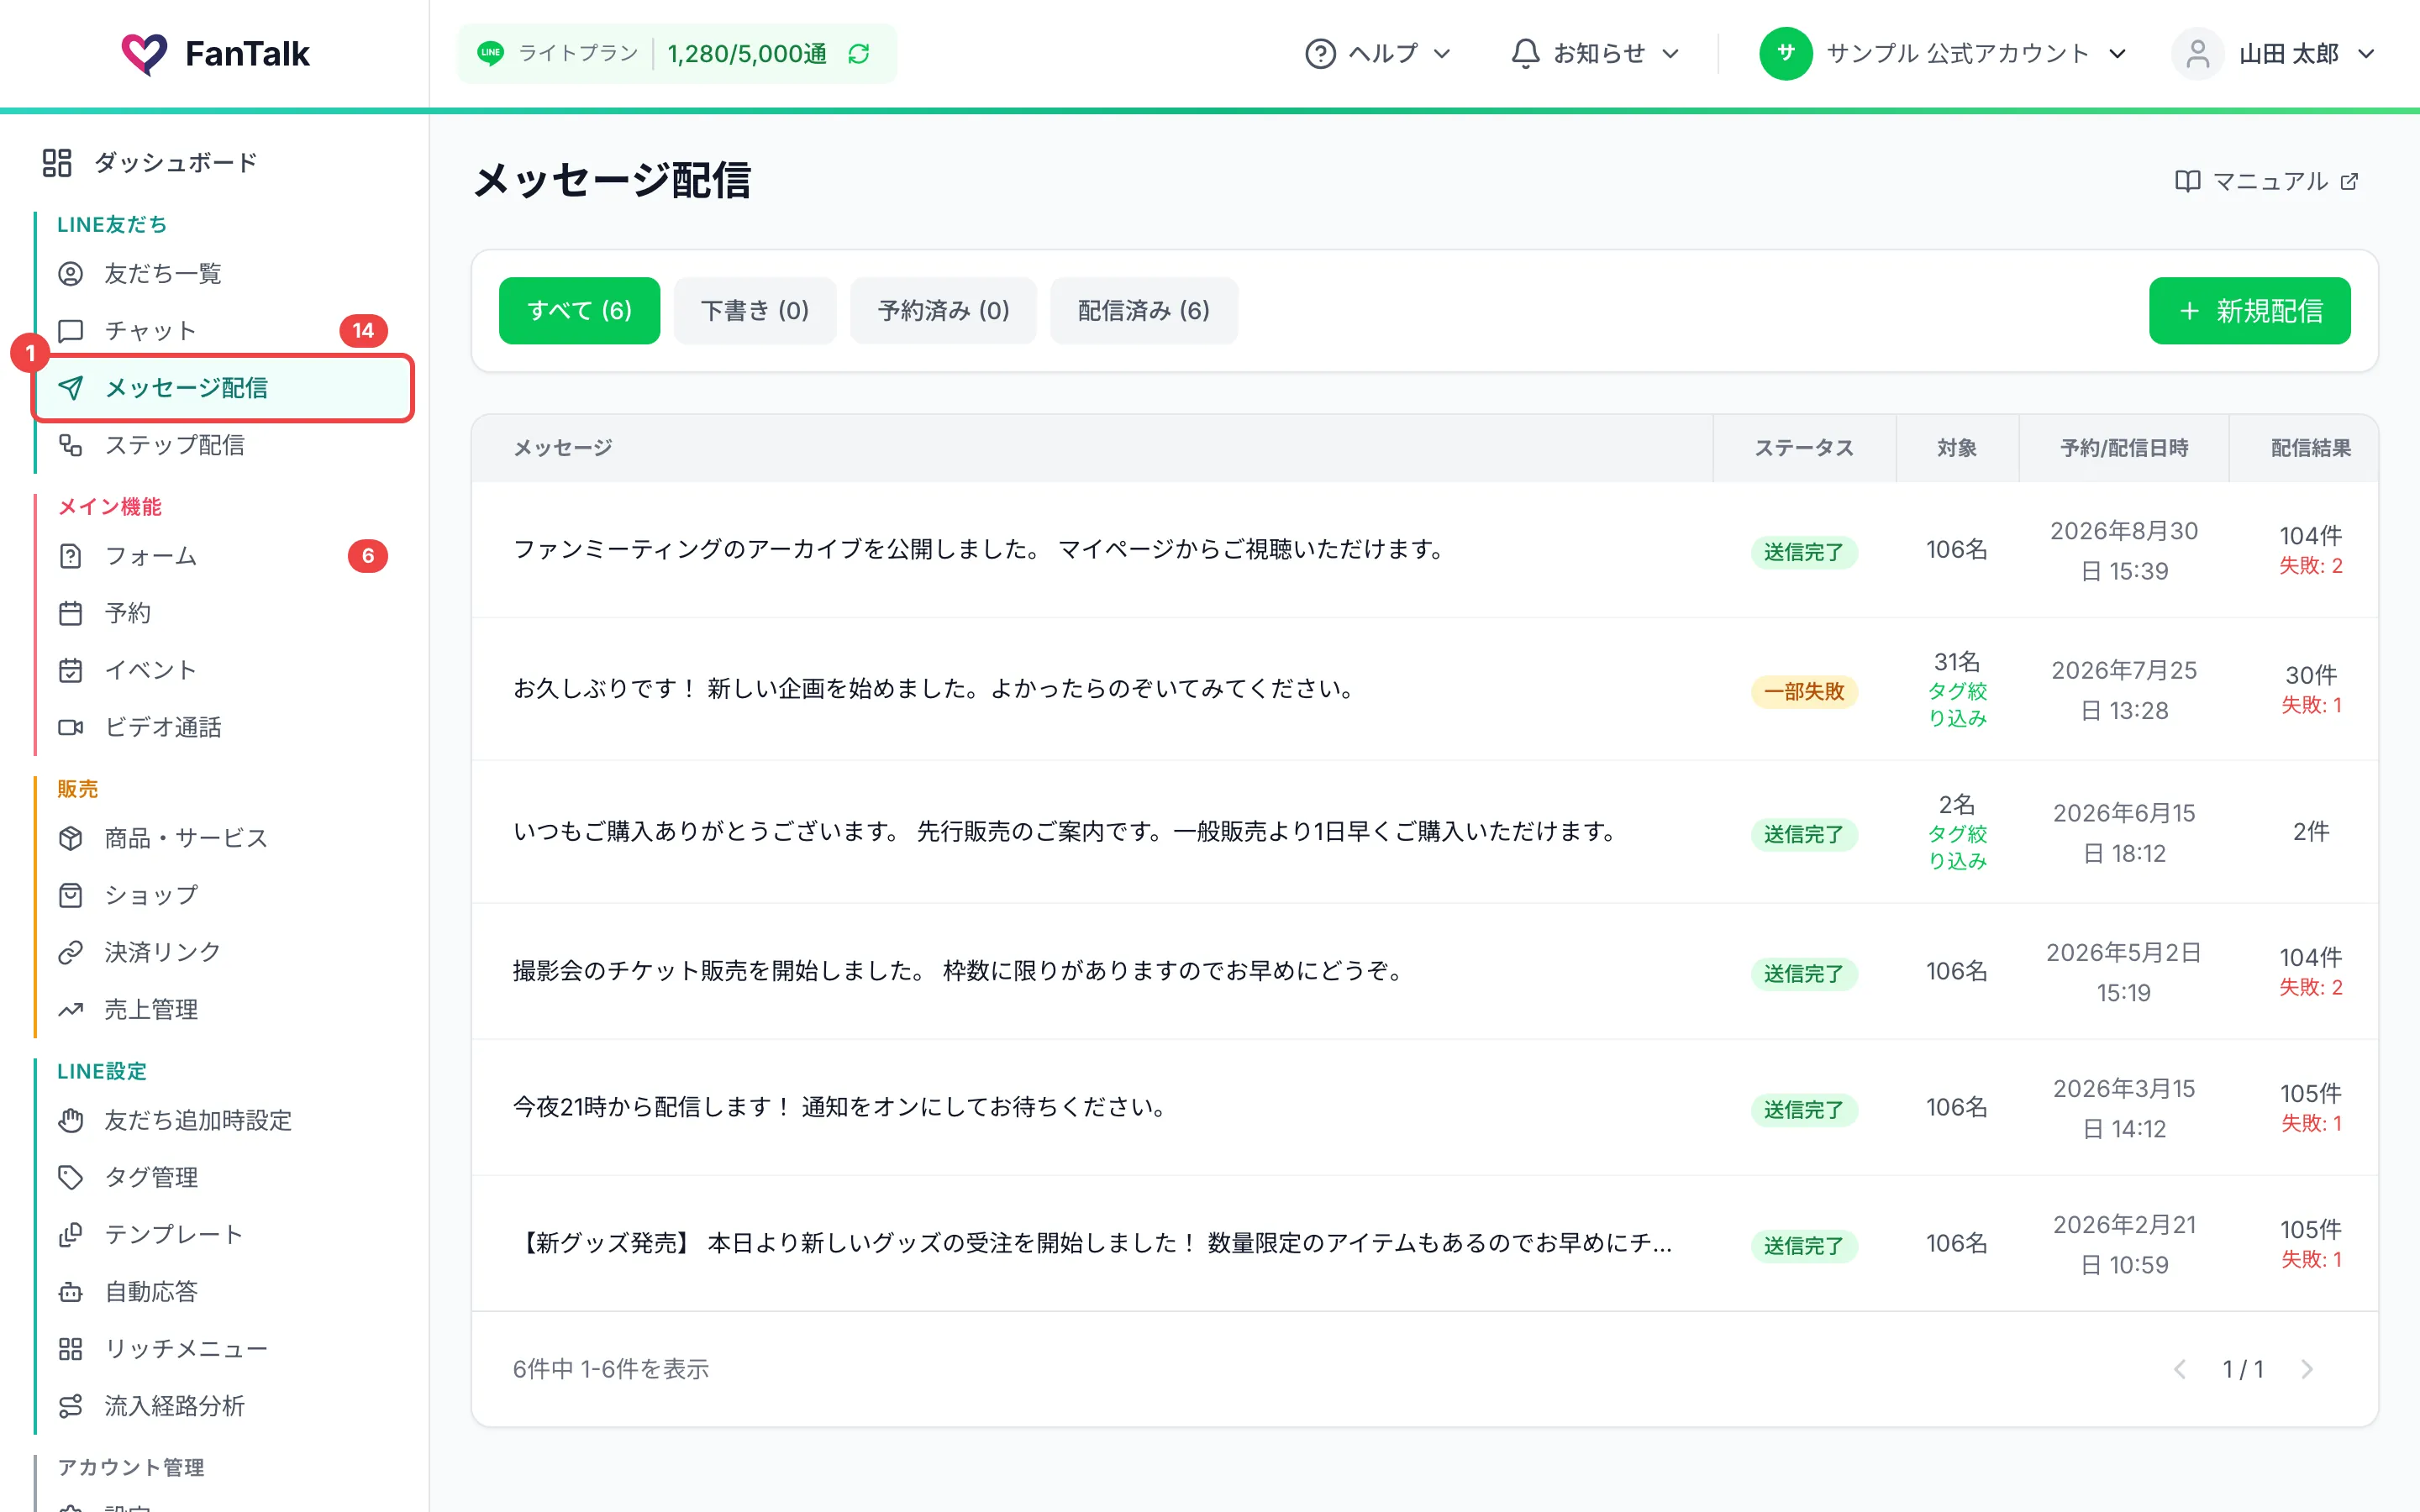Click the 自動応答 robot icon

point(71,1290)
